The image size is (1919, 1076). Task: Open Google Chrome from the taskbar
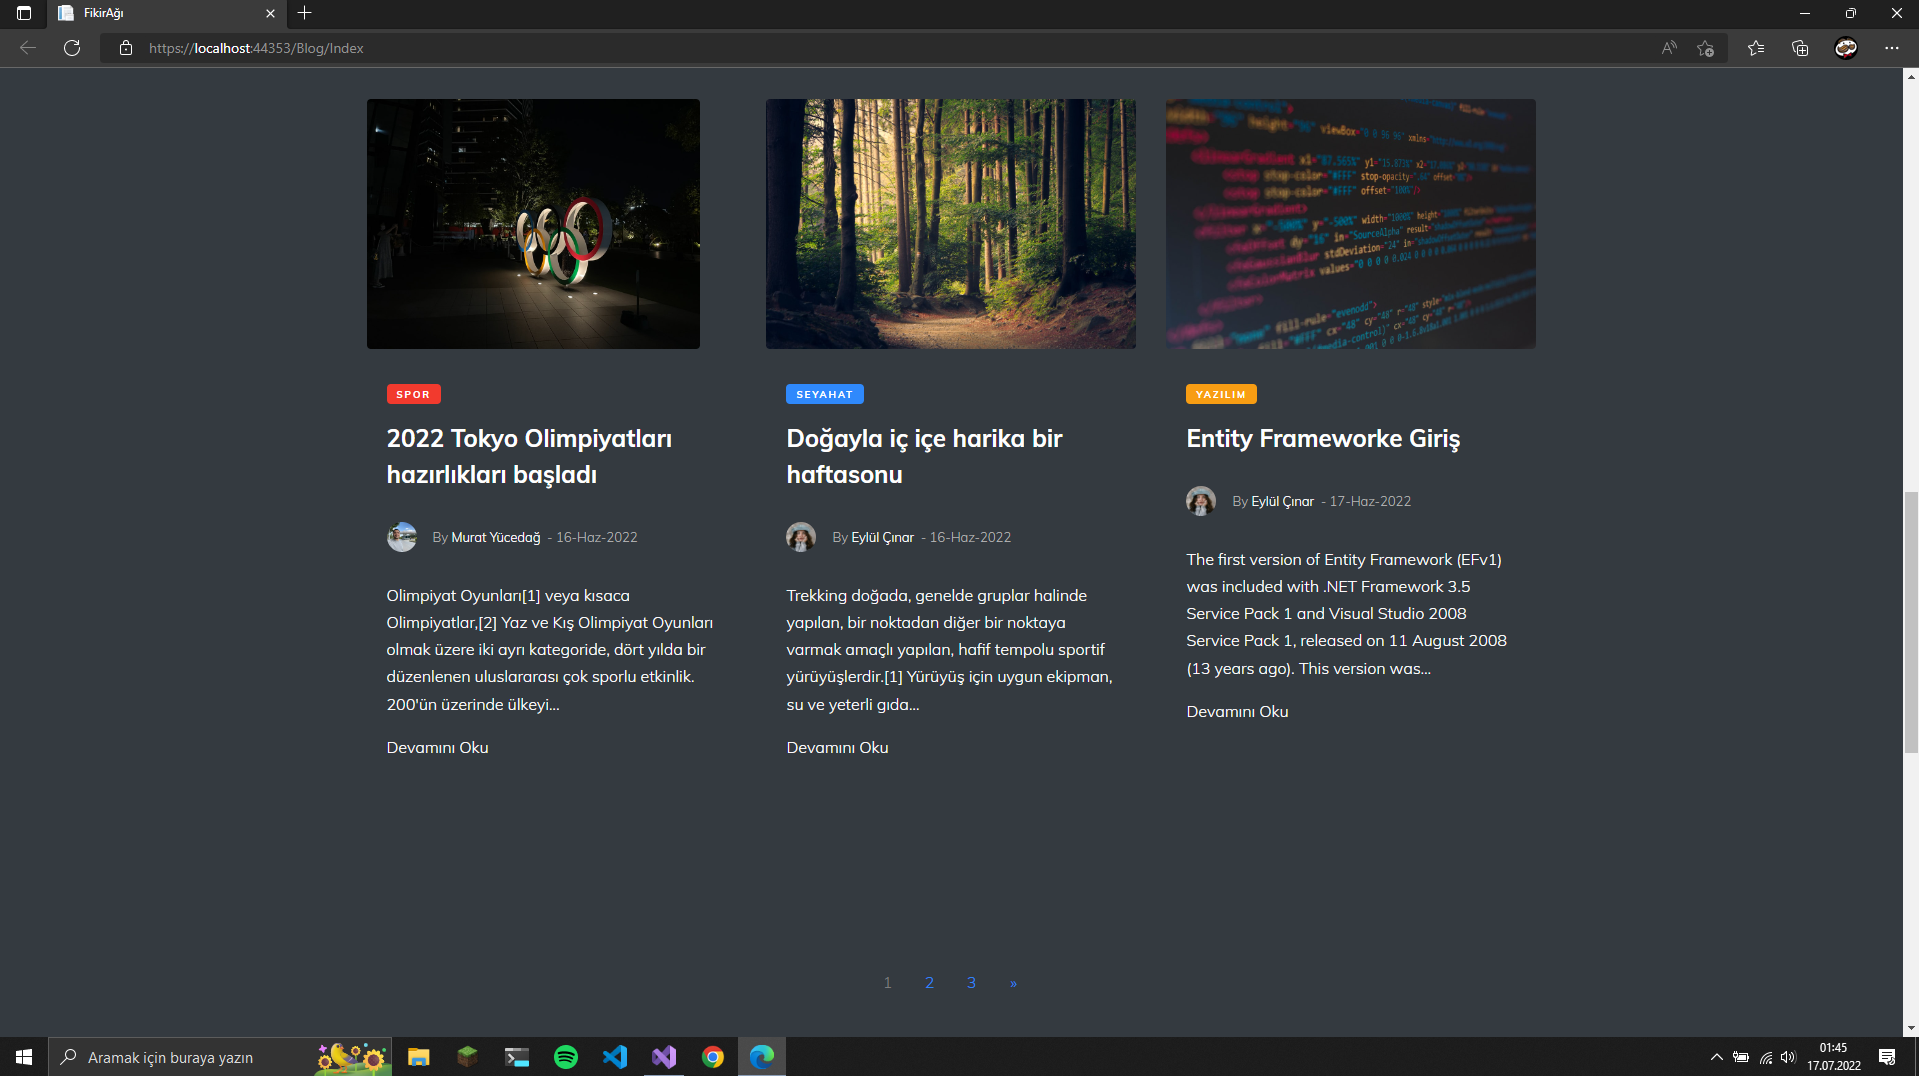[x=713, y=1057]
